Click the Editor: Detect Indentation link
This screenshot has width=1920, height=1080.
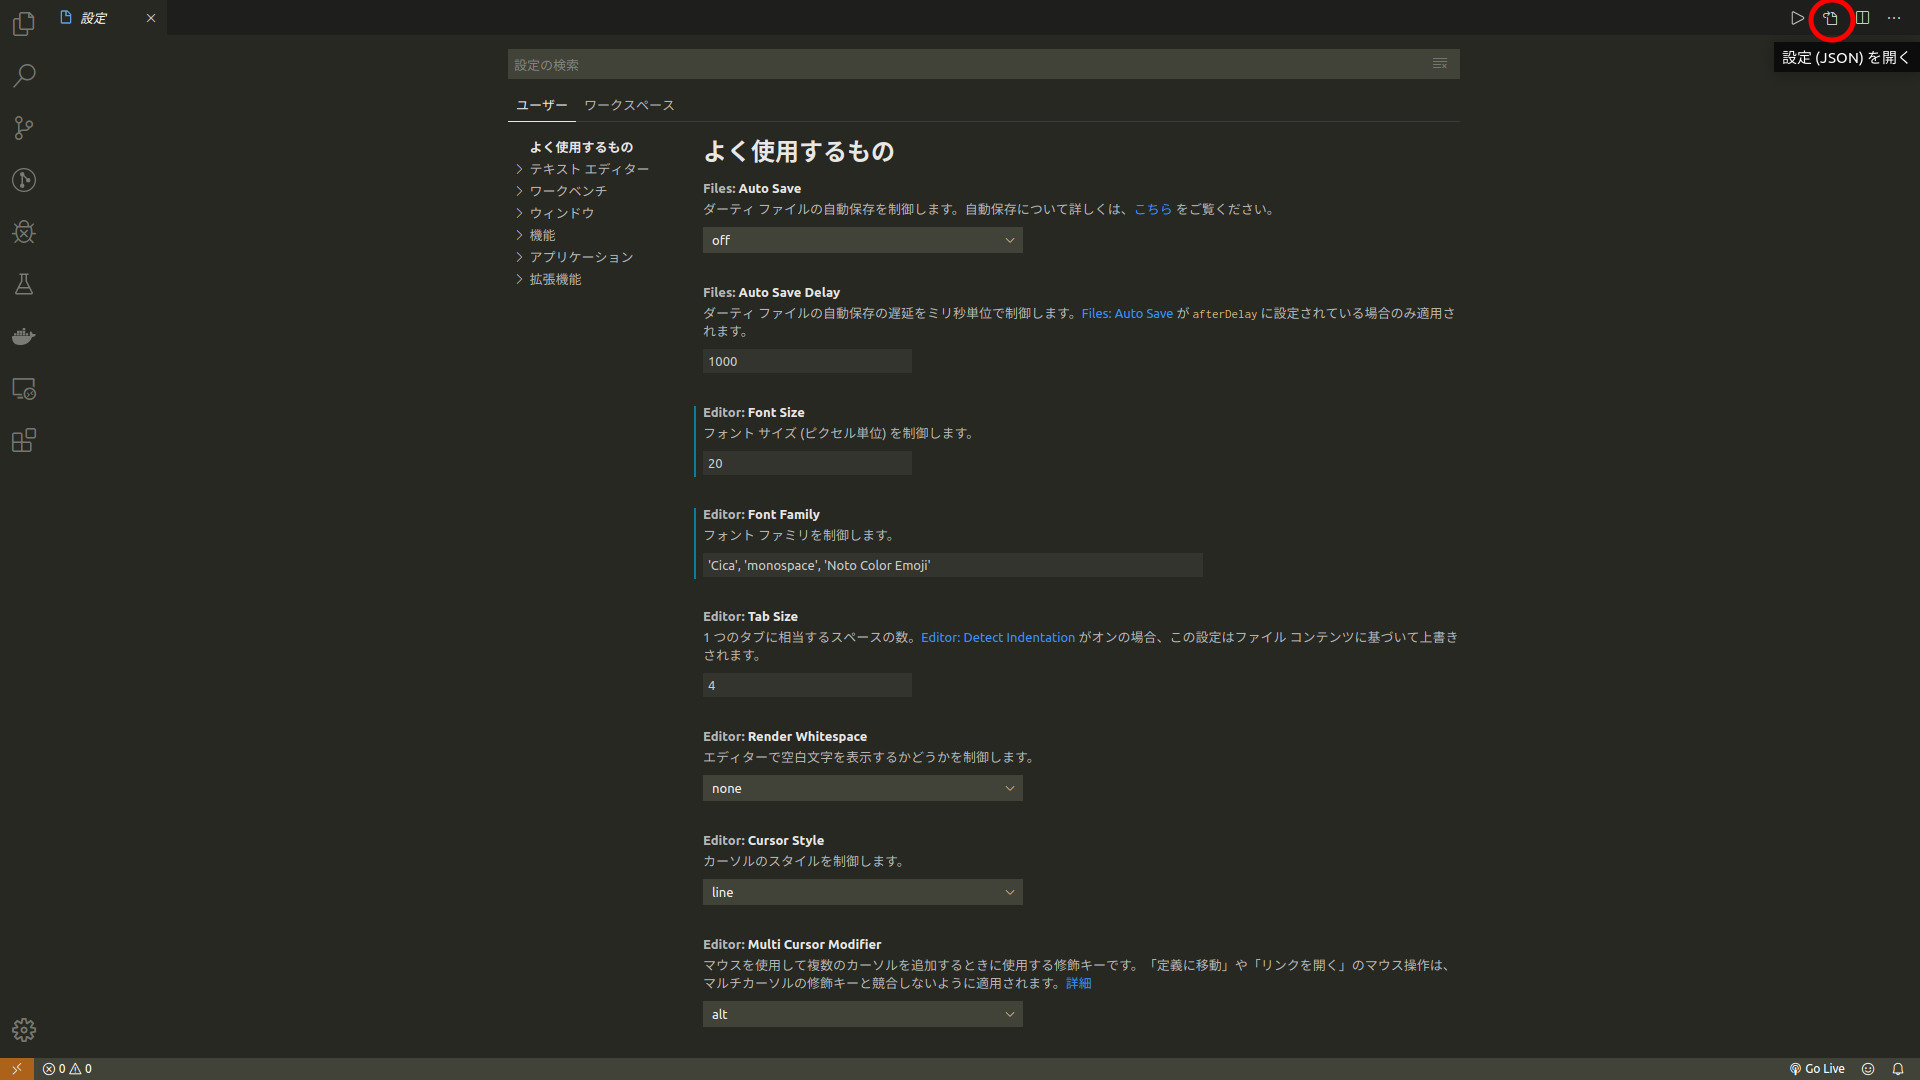tap(997, 637)
